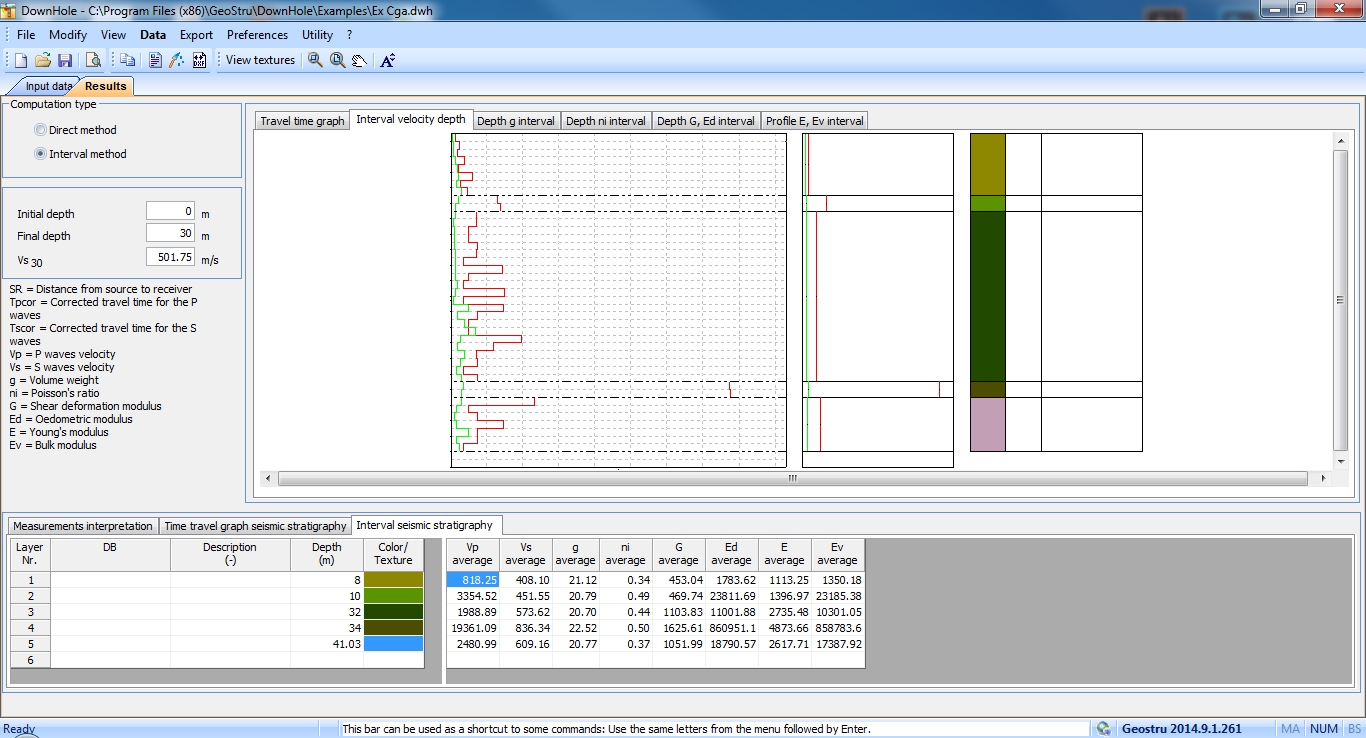Open the Profile E, Ev interval tab
This screenshot has width=1366, height=738.
[x=815, y=121]
